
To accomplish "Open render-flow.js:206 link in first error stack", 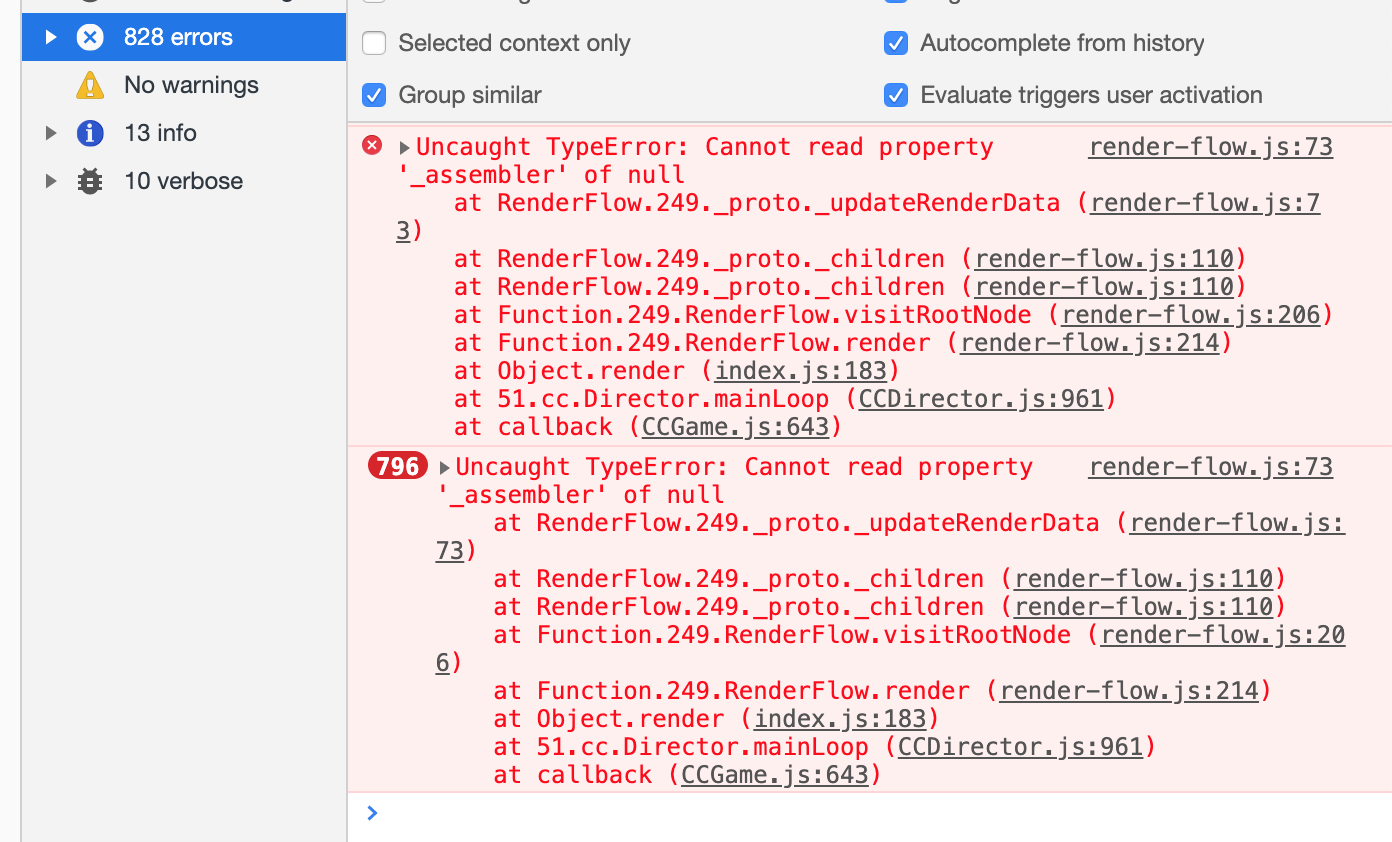I will click(1191, 315).
